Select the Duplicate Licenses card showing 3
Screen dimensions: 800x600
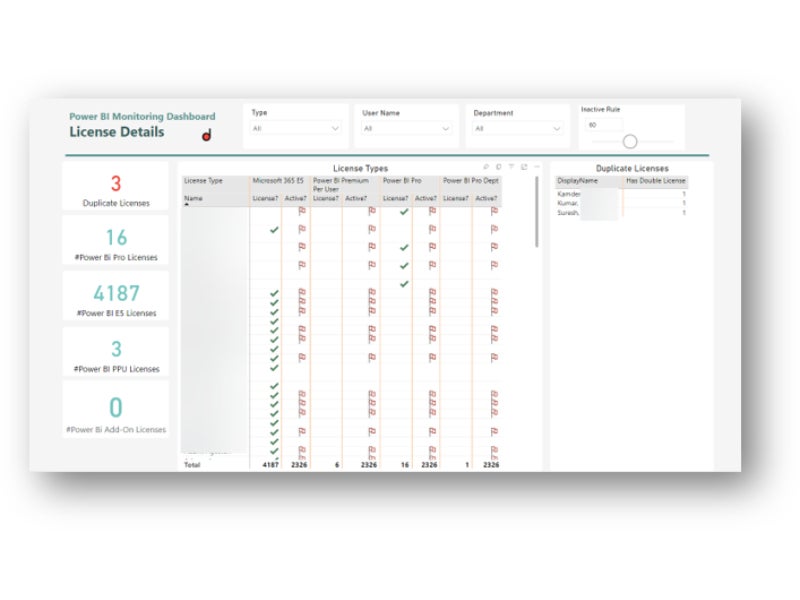(116, 188)
